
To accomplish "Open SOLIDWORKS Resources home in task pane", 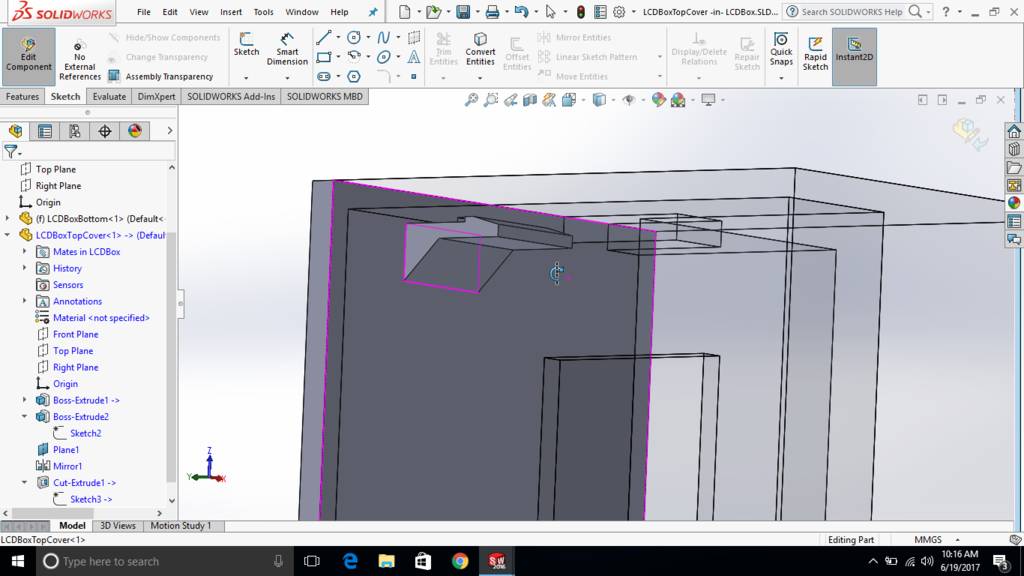I will click(1014, 131).
